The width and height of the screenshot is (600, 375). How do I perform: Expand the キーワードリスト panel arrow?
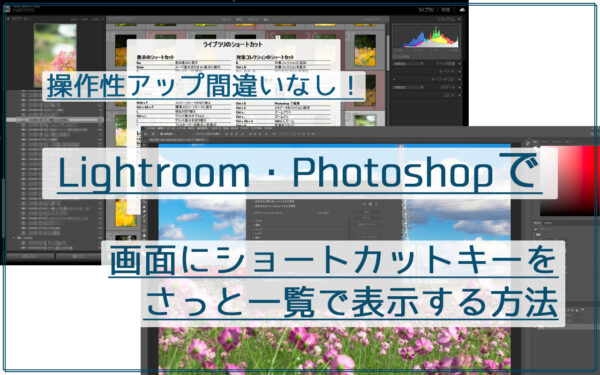(x=459, y=80)
